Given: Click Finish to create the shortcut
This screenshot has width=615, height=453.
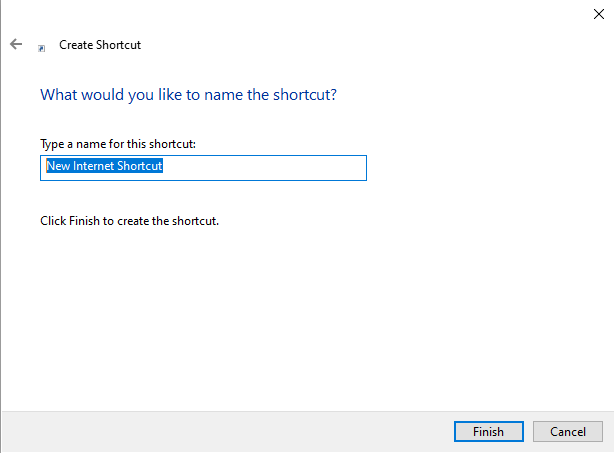Looking at the screenshot, I should 488,432.
